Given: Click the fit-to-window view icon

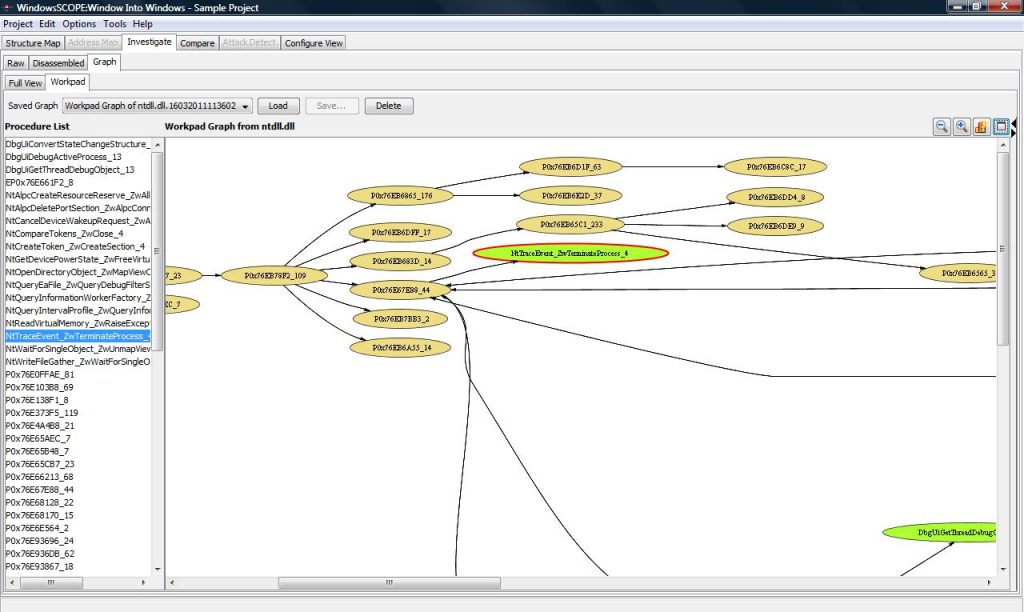Looking at the screenshot, I should click(1001, 127).
